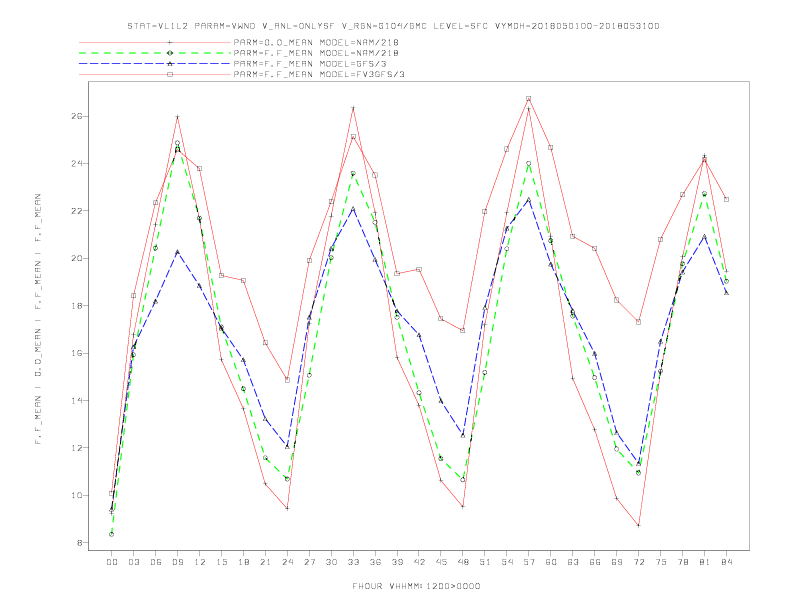
Task: Select legend entry PARM=F.F_MEAN MODEL=NAM/218
Action: [316, 53]
